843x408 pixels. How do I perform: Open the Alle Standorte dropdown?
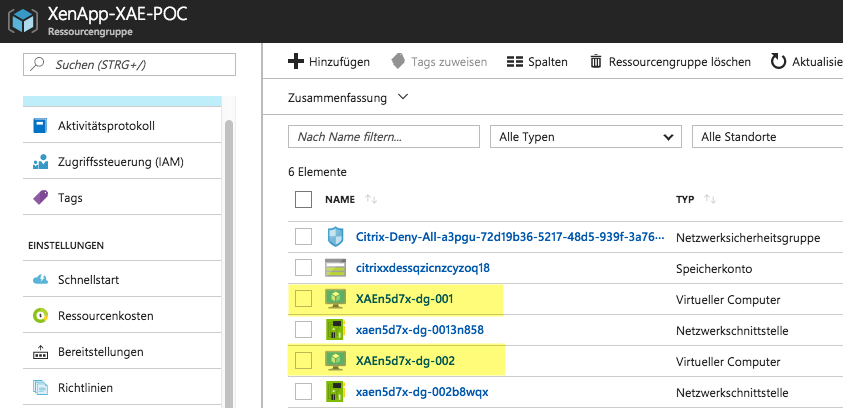pos(768,137)
